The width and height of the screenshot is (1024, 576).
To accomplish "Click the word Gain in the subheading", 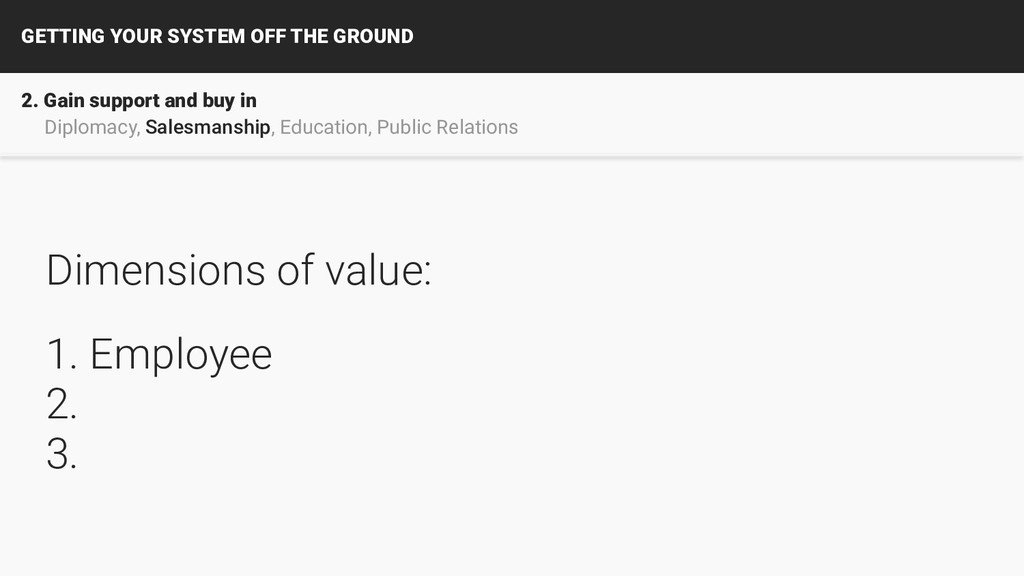I will coord(64,101).
